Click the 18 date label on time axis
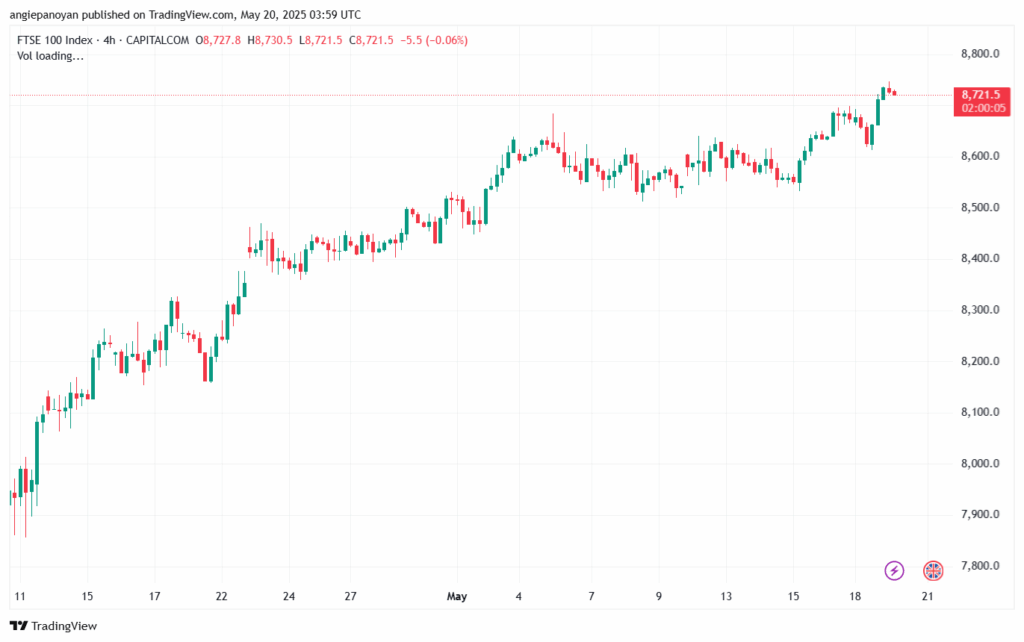Screen dimensions: 1024x642 pos(856,596)
